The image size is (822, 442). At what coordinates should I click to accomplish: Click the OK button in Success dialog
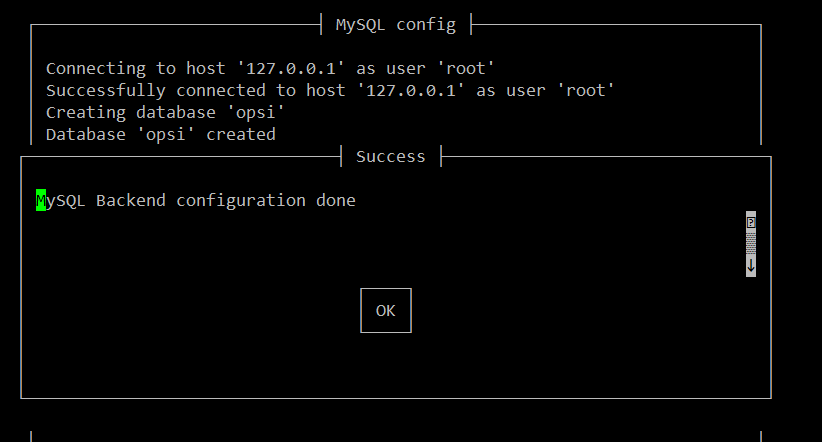coord(386,310)
